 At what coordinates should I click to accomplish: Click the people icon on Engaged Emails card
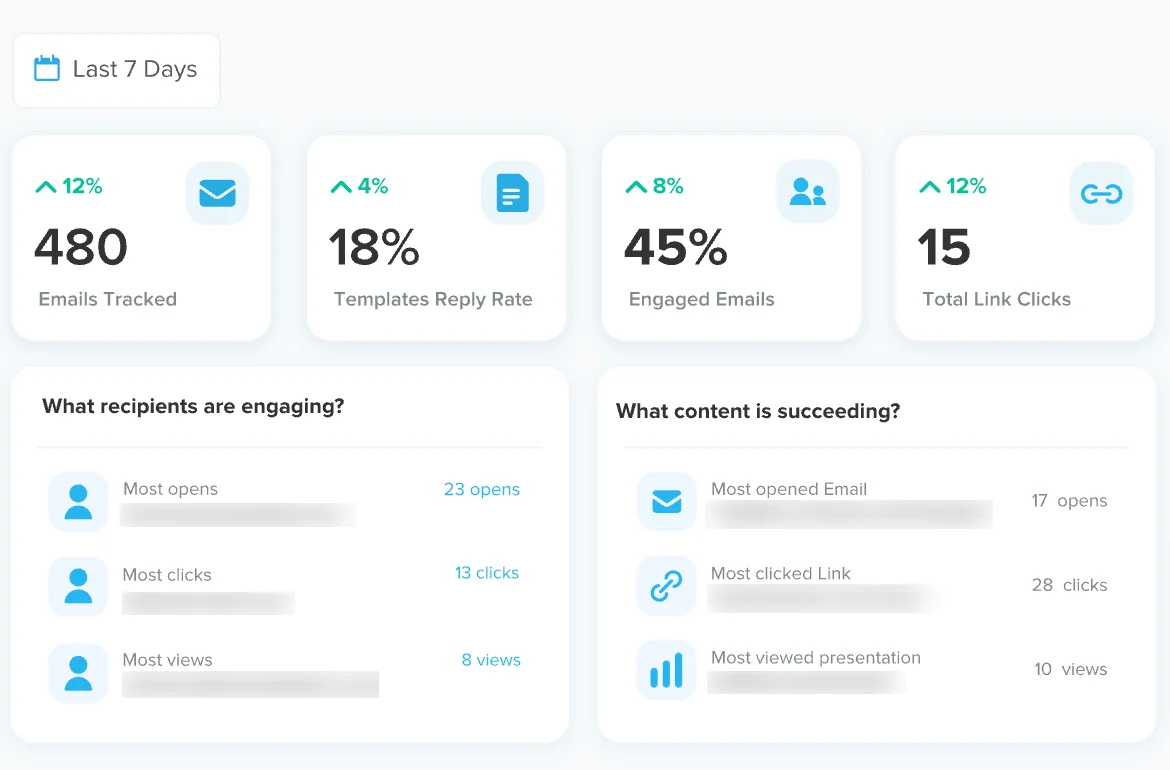tap(807, 192)
